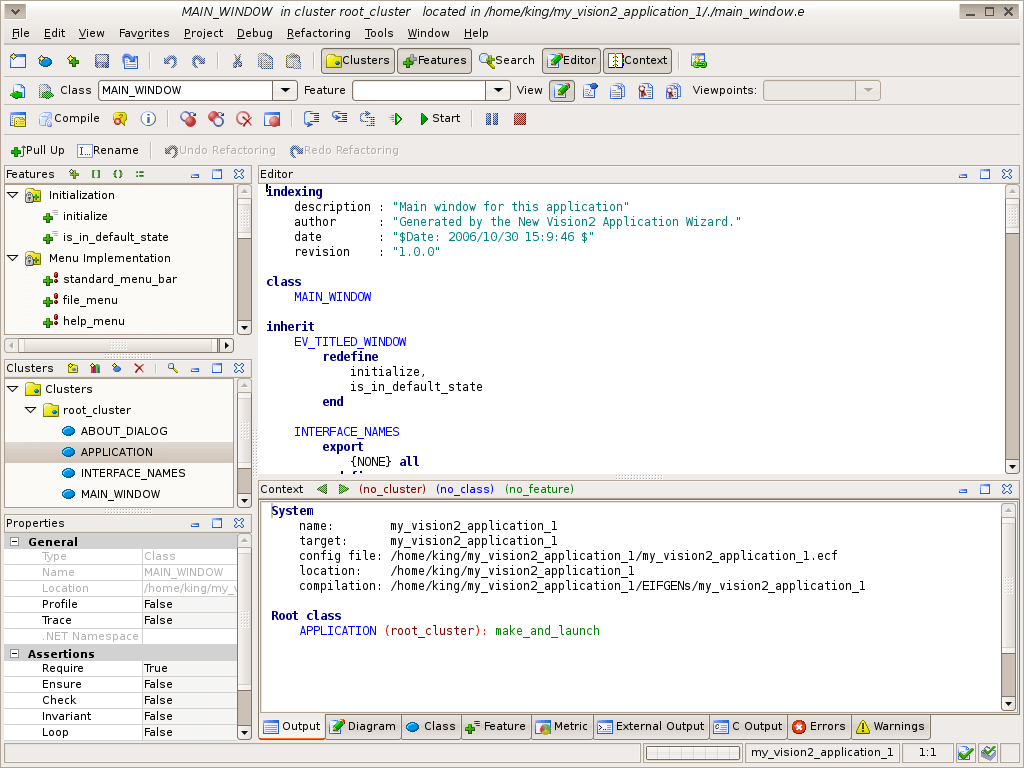Click the Rename refactoring tool

click(x=108, y=151)
